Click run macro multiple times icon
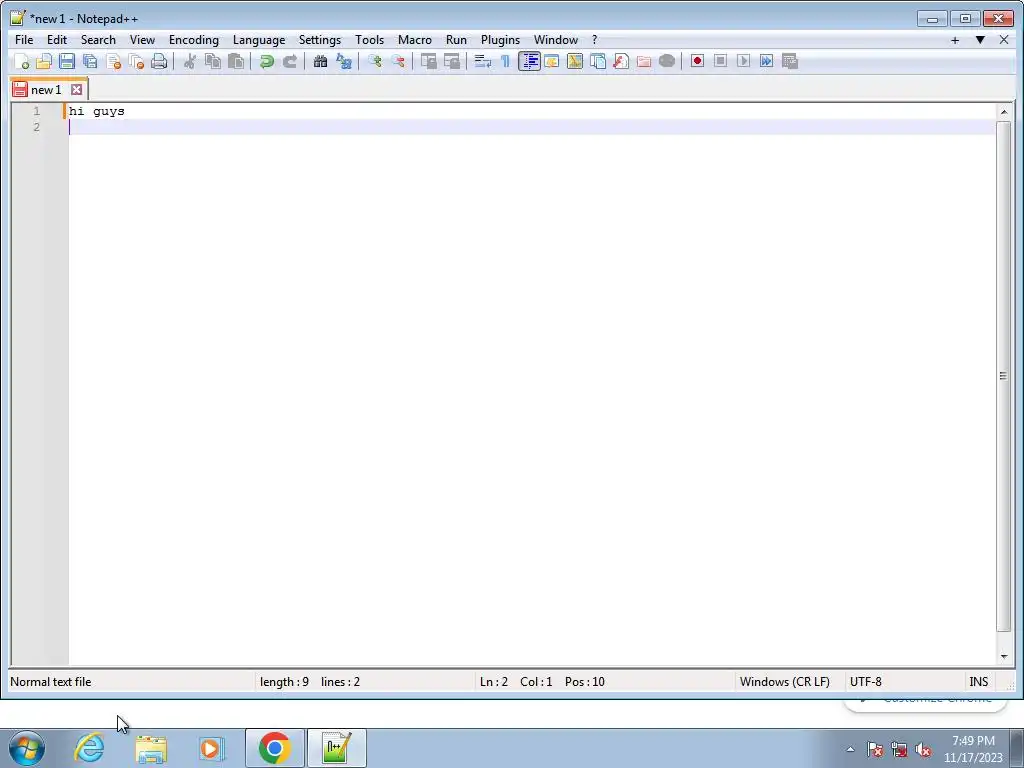This screenshot has width=1024, height=768. click(x=767, y=61)
